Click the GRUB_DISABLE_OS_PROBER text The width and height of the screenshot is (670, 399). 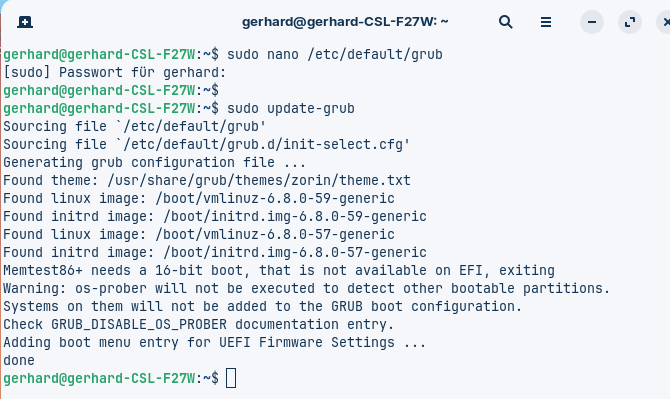point(139,324)
